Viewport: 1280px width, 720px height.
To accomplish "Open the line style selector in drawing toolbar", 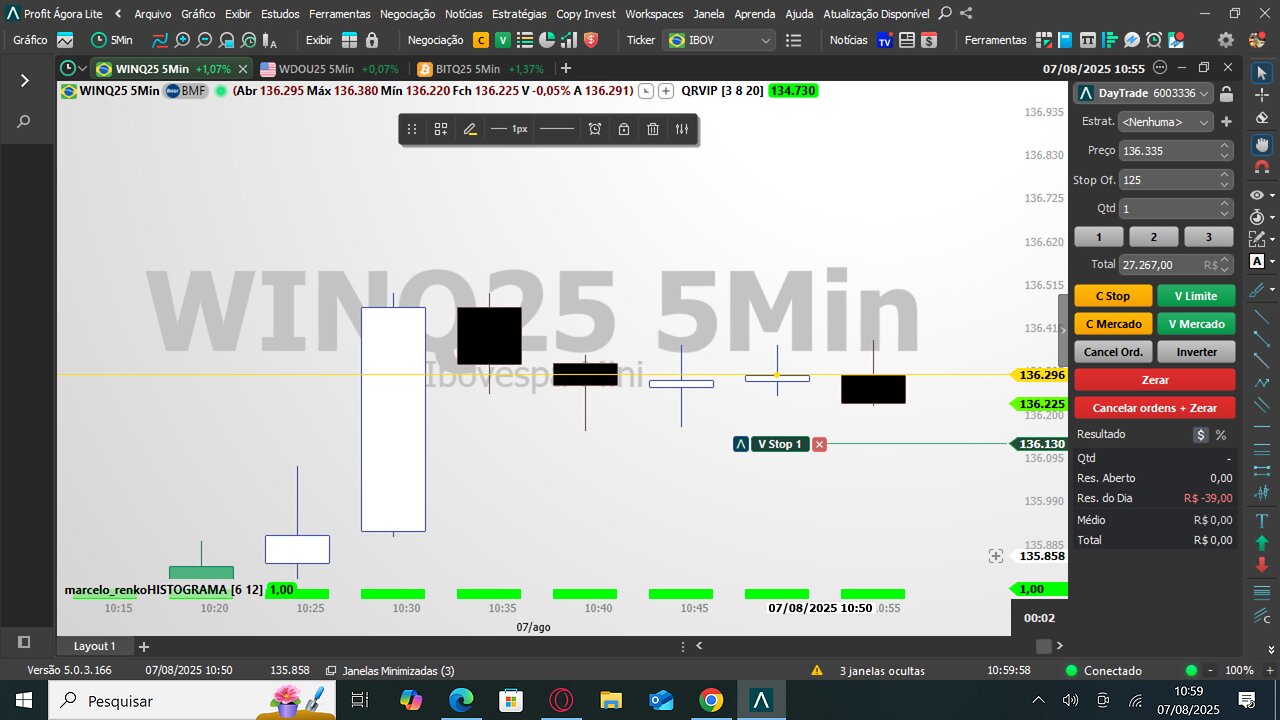I will pos(556,129).
